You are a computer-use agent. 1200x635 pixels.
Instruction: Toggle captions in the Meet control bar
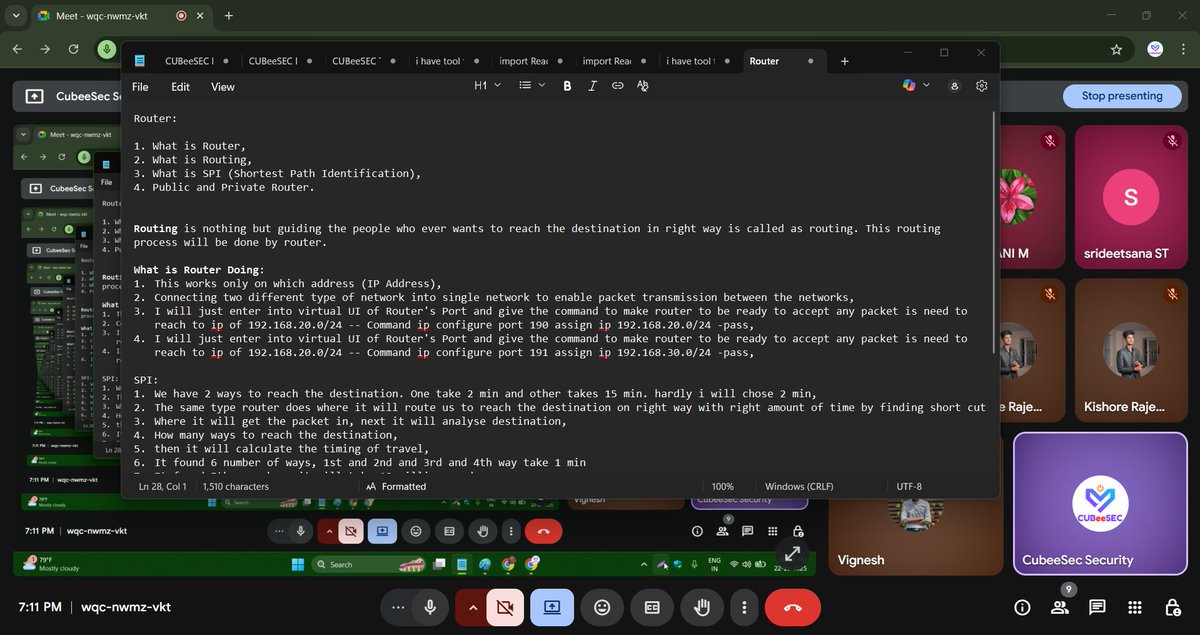click(x=651, y=607)
